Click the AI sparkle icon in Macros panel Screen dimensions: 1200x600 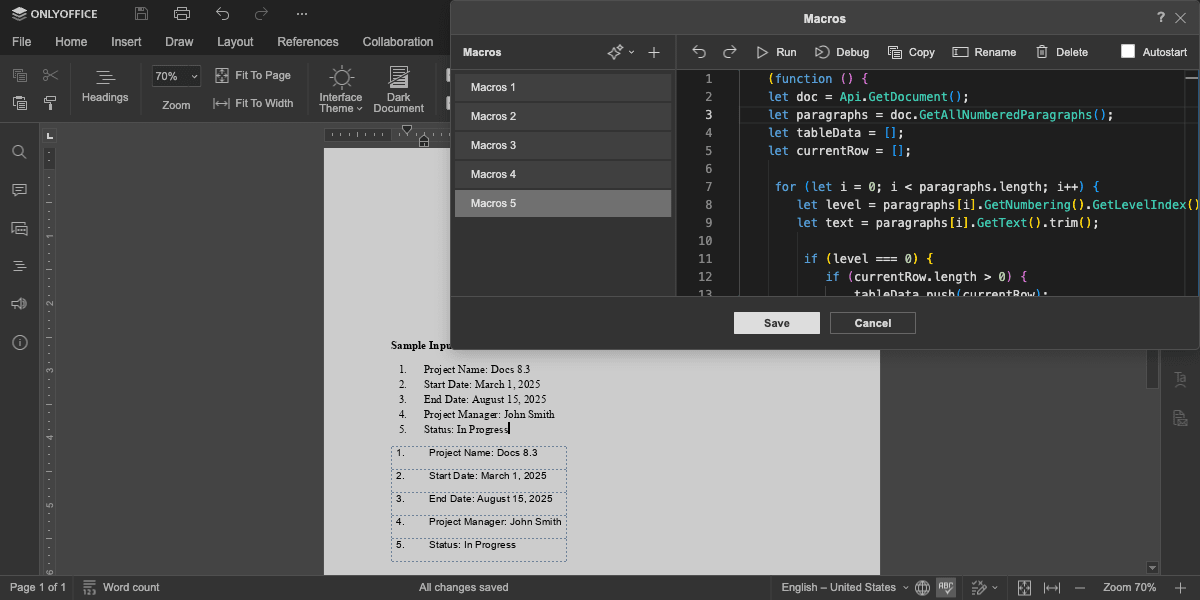coord(616,52)
